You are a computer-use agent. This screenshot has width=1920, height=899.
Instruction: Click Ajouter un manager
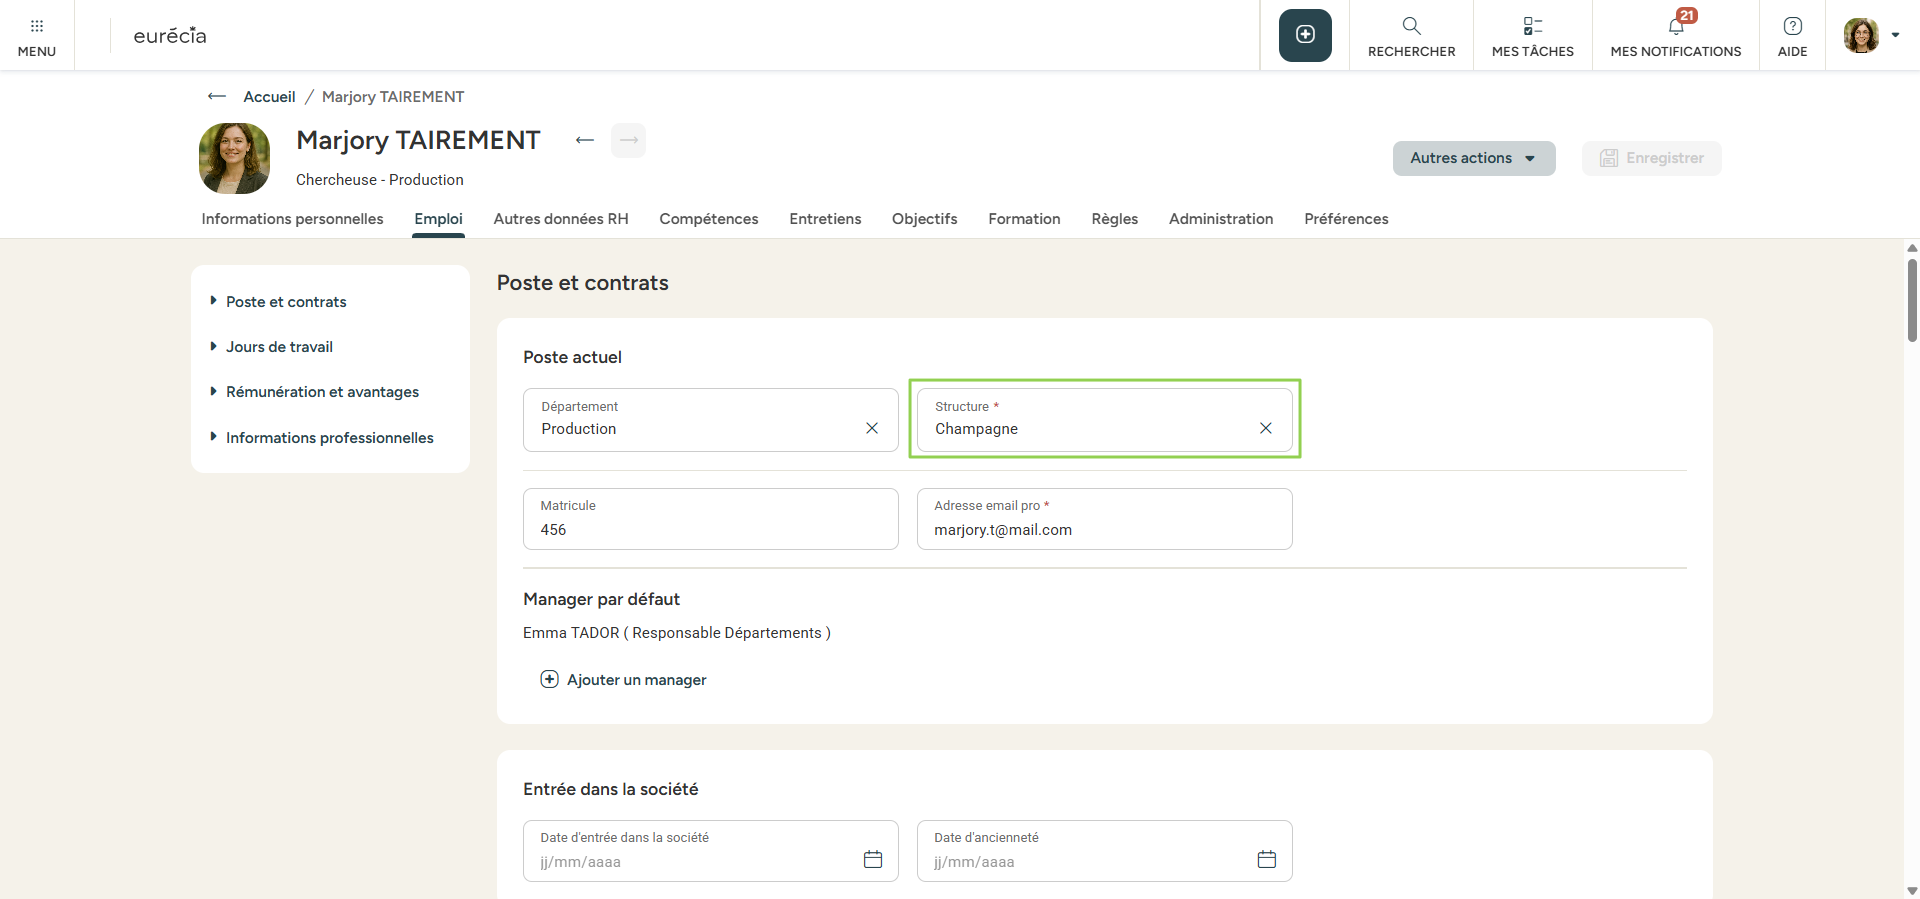click(624, 680)
